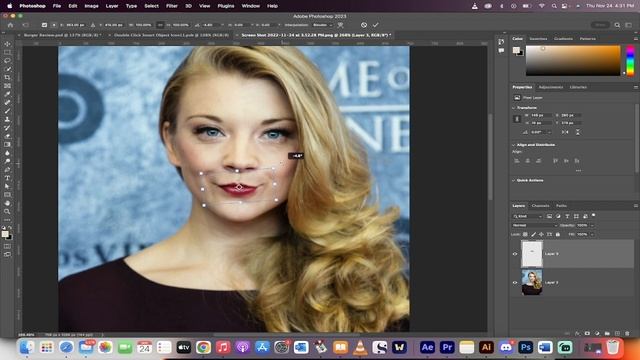
Task: Open the layer Opacity slider arrow
Action: pyautogui.click(x=592, y=225)
